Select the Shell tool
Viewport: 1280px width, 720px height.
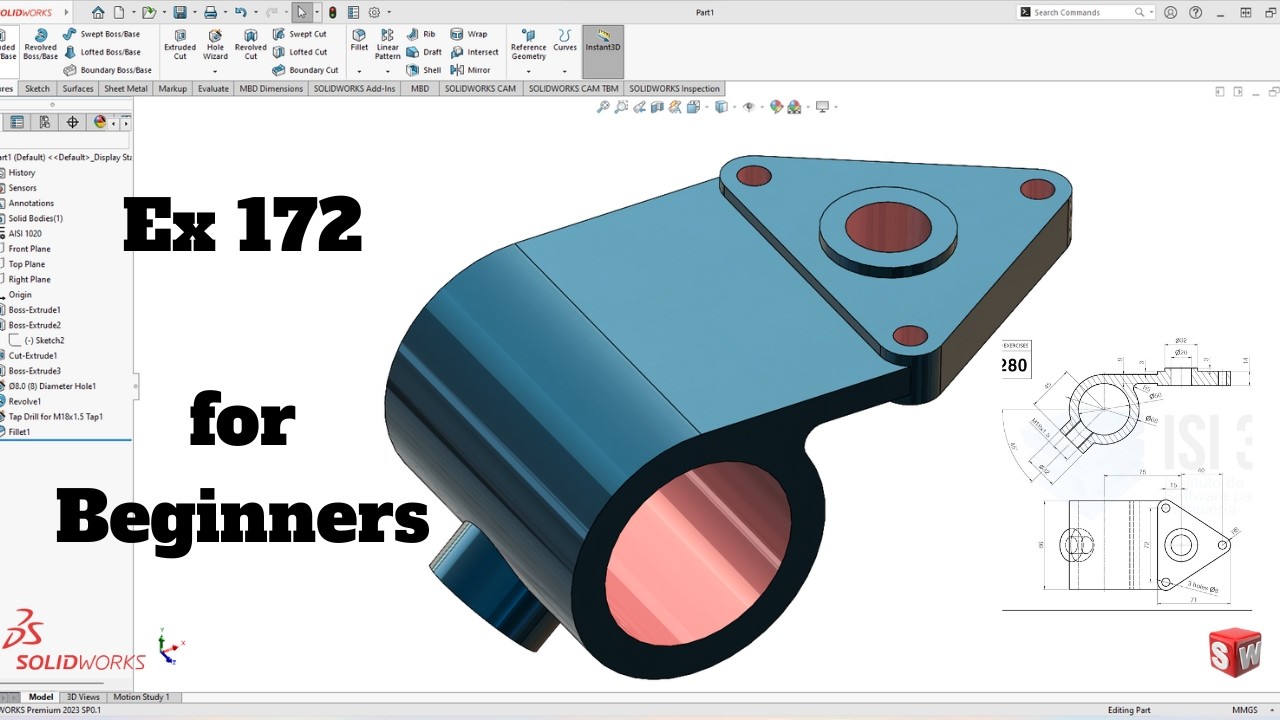[x=424, y=70]
